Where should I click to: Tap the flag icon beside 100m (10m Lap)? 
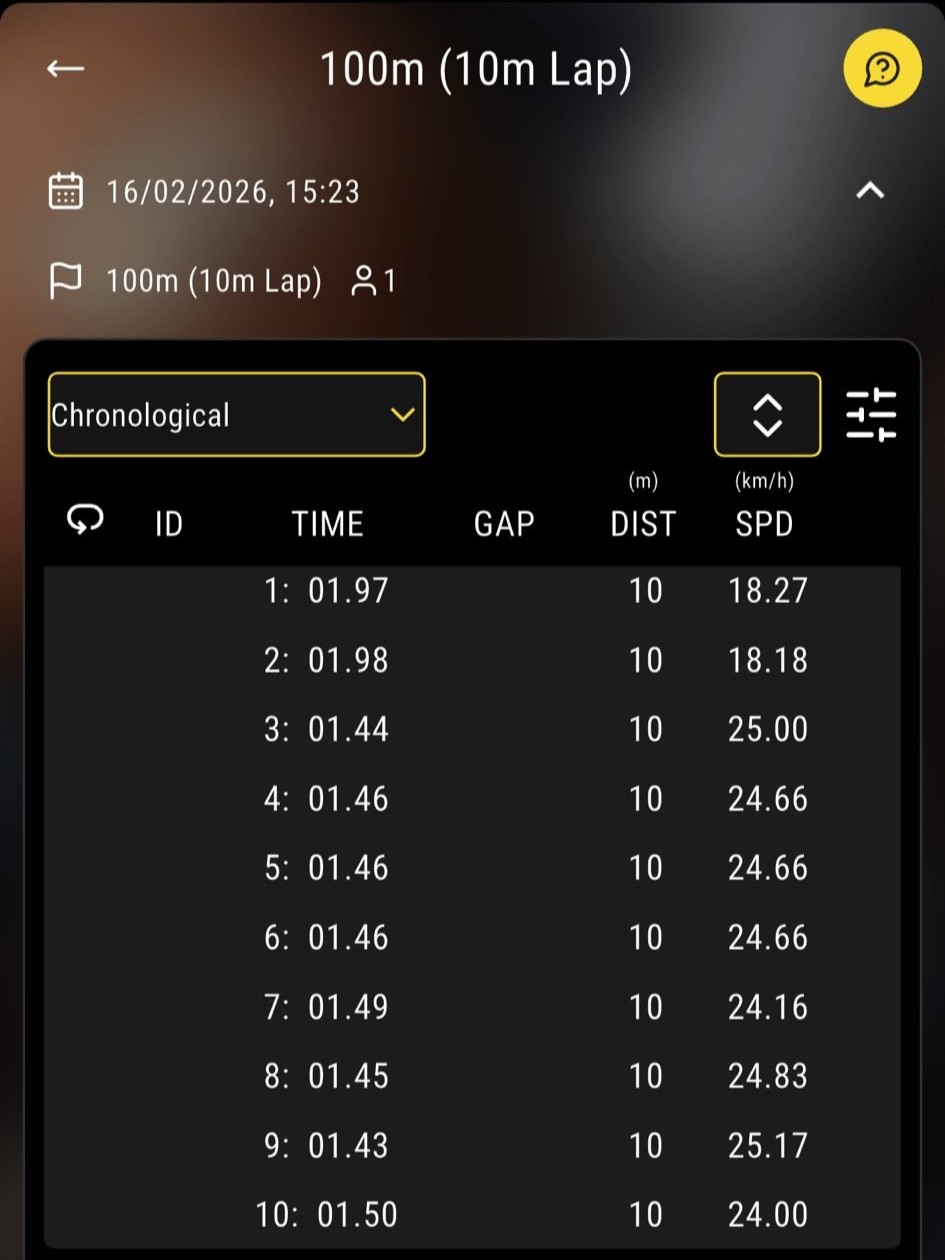click(x=66, y=281)
